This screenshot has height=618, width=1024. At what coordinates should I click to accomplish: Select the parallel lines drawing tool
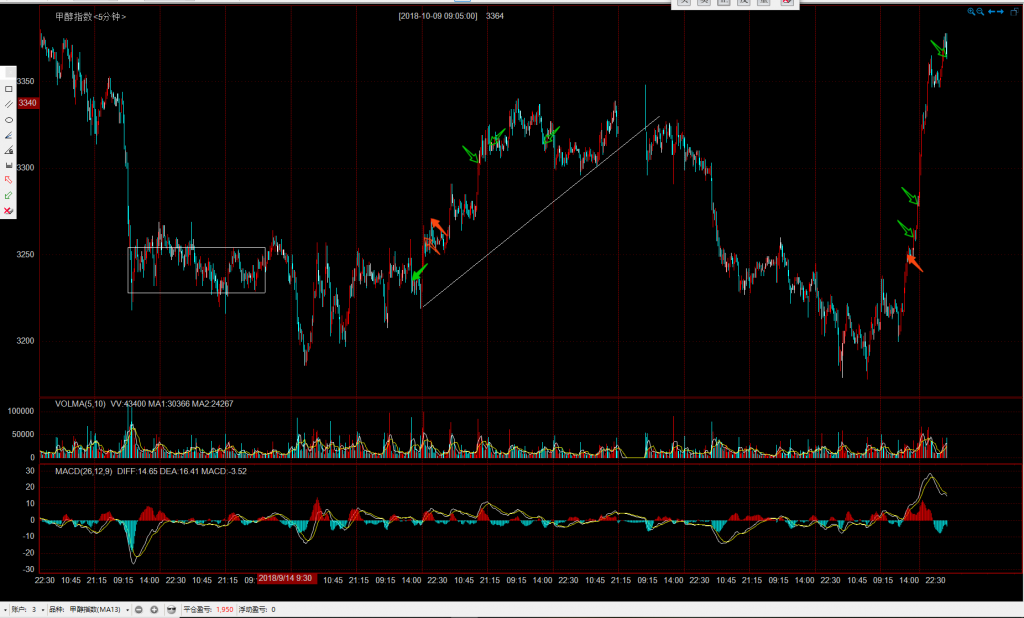[9, 104]
